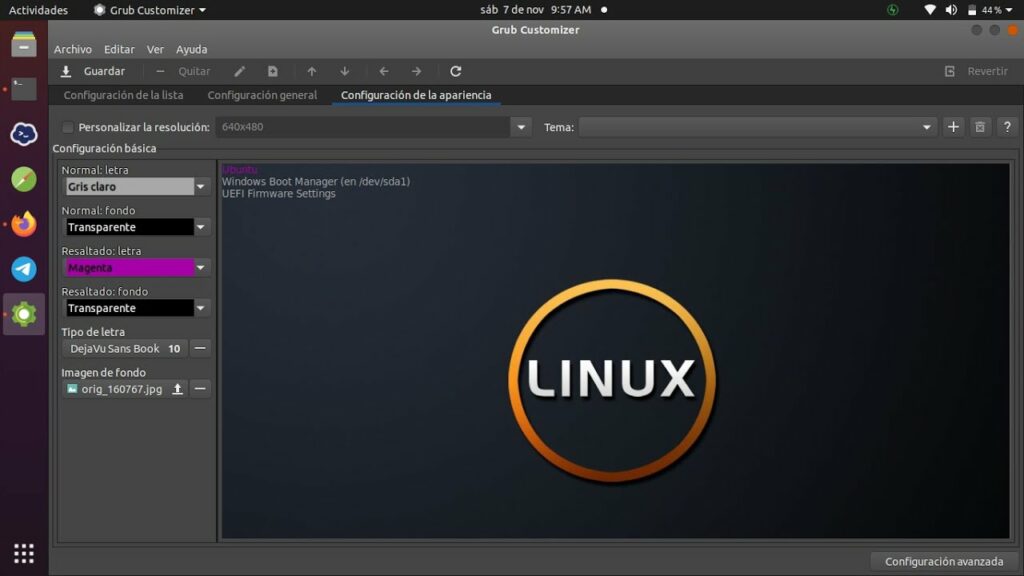The image size is (1024, 576).
Task: Move entry up with the up arrow icon
Action: pos(311,71)
